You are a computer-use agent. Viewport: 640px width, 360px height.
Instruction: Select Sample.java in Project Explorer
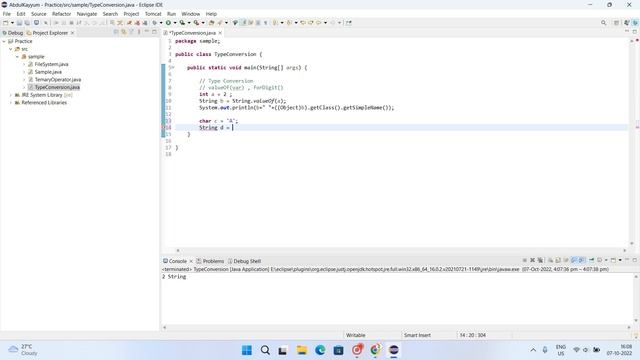[48, 72]
